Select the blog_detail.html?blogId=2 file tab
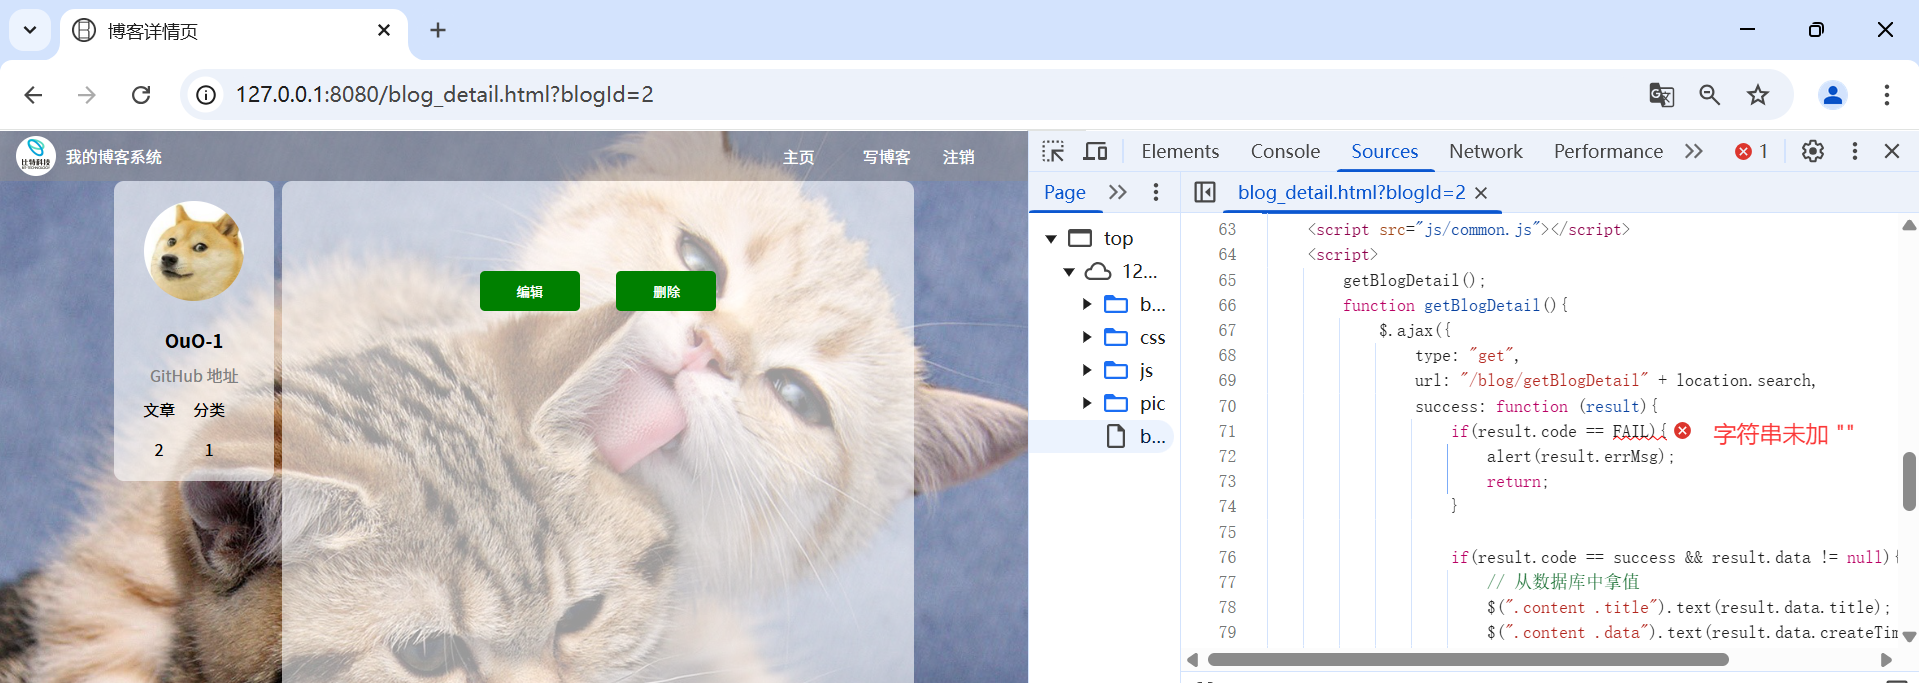1919x683 pixels. 1351,192
